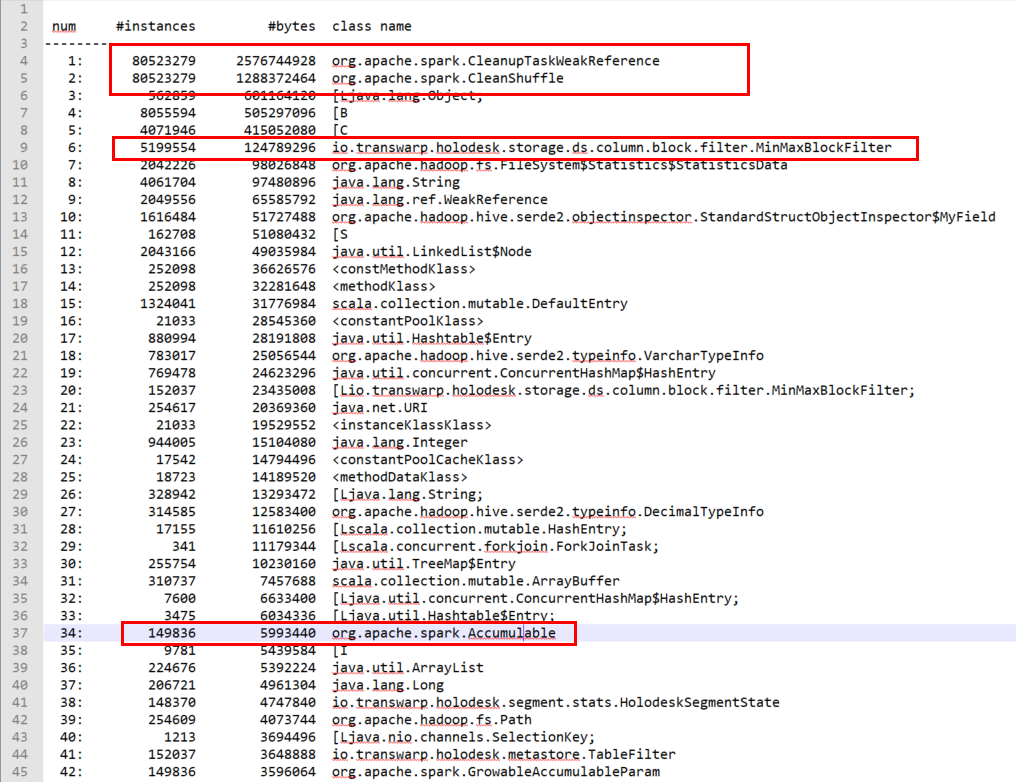Screen dimensions: 1016x782
Task: Click the byte count 2576744928
Action: click(276, 60)
